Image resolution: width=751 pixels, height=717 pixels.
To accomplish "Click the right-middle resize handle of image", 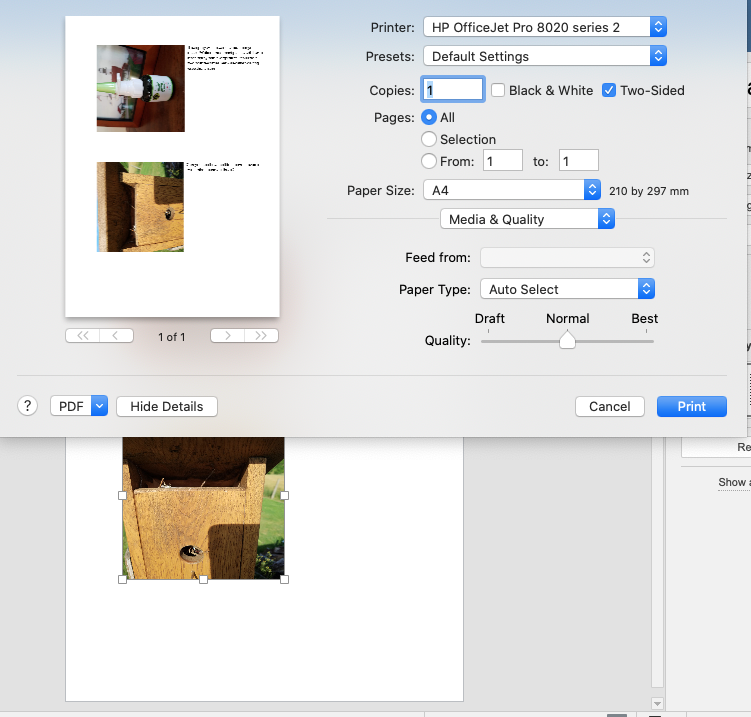I will click(x=284, y=495).
